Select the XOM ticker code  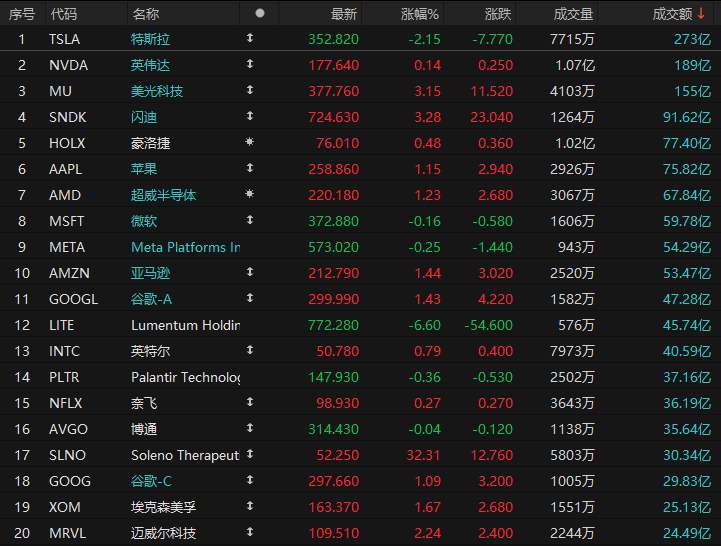pyautogui.click(x=65, y=507)
